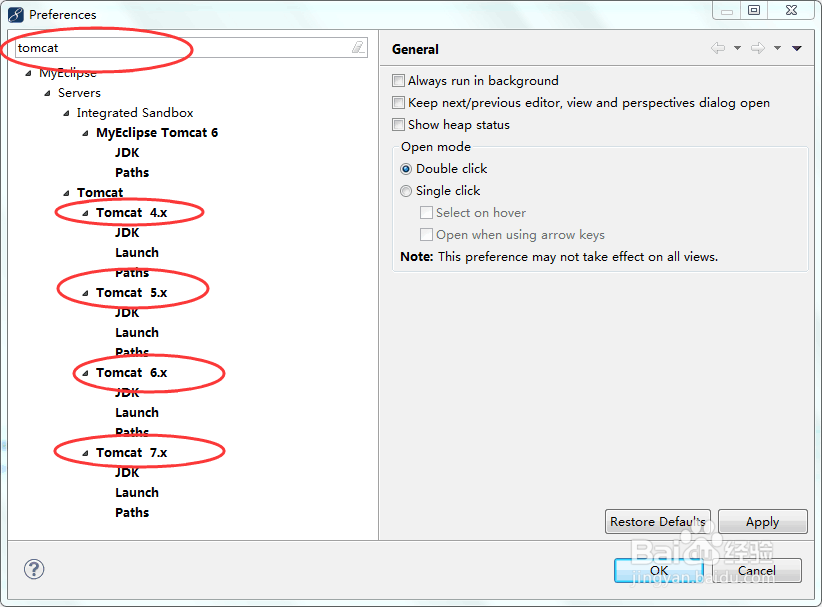Click the Apply button
The width and height of the screenshot is (822, 607).
(763, 522)
